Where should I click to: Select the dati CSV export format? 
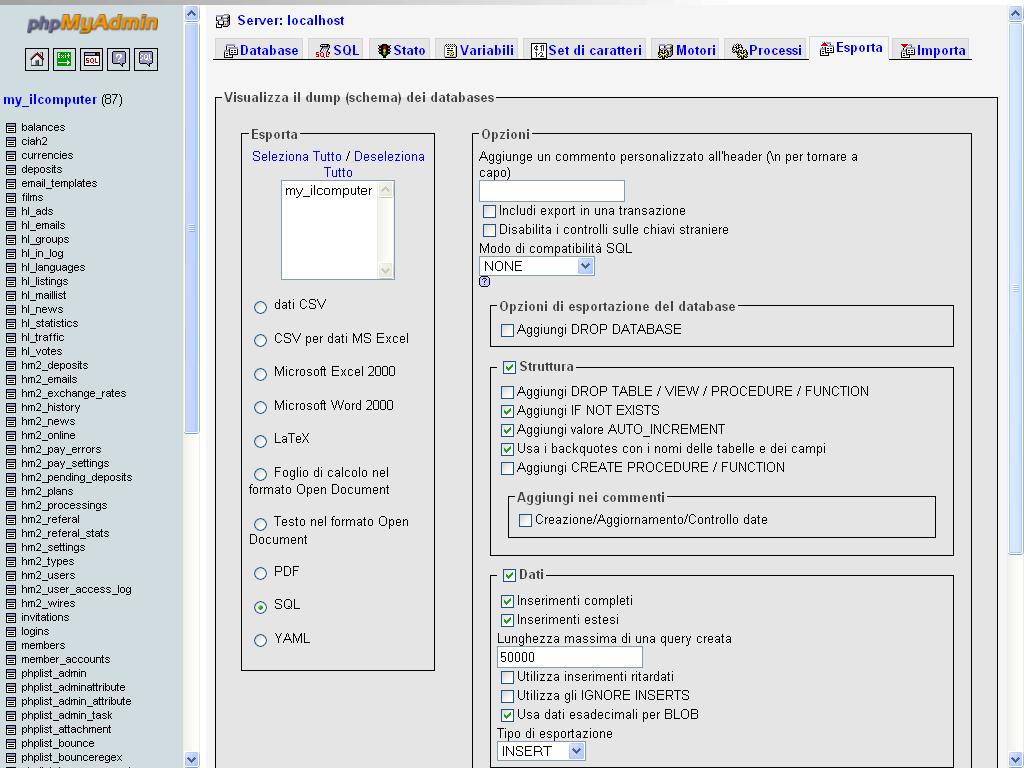261,307
